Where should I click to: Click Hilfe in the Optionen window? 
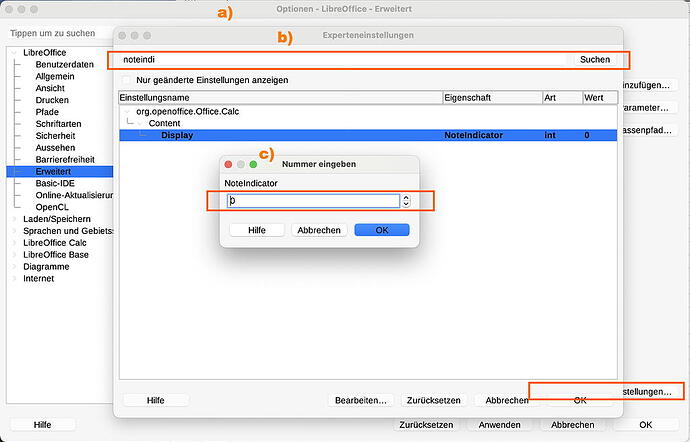[42, 425]
